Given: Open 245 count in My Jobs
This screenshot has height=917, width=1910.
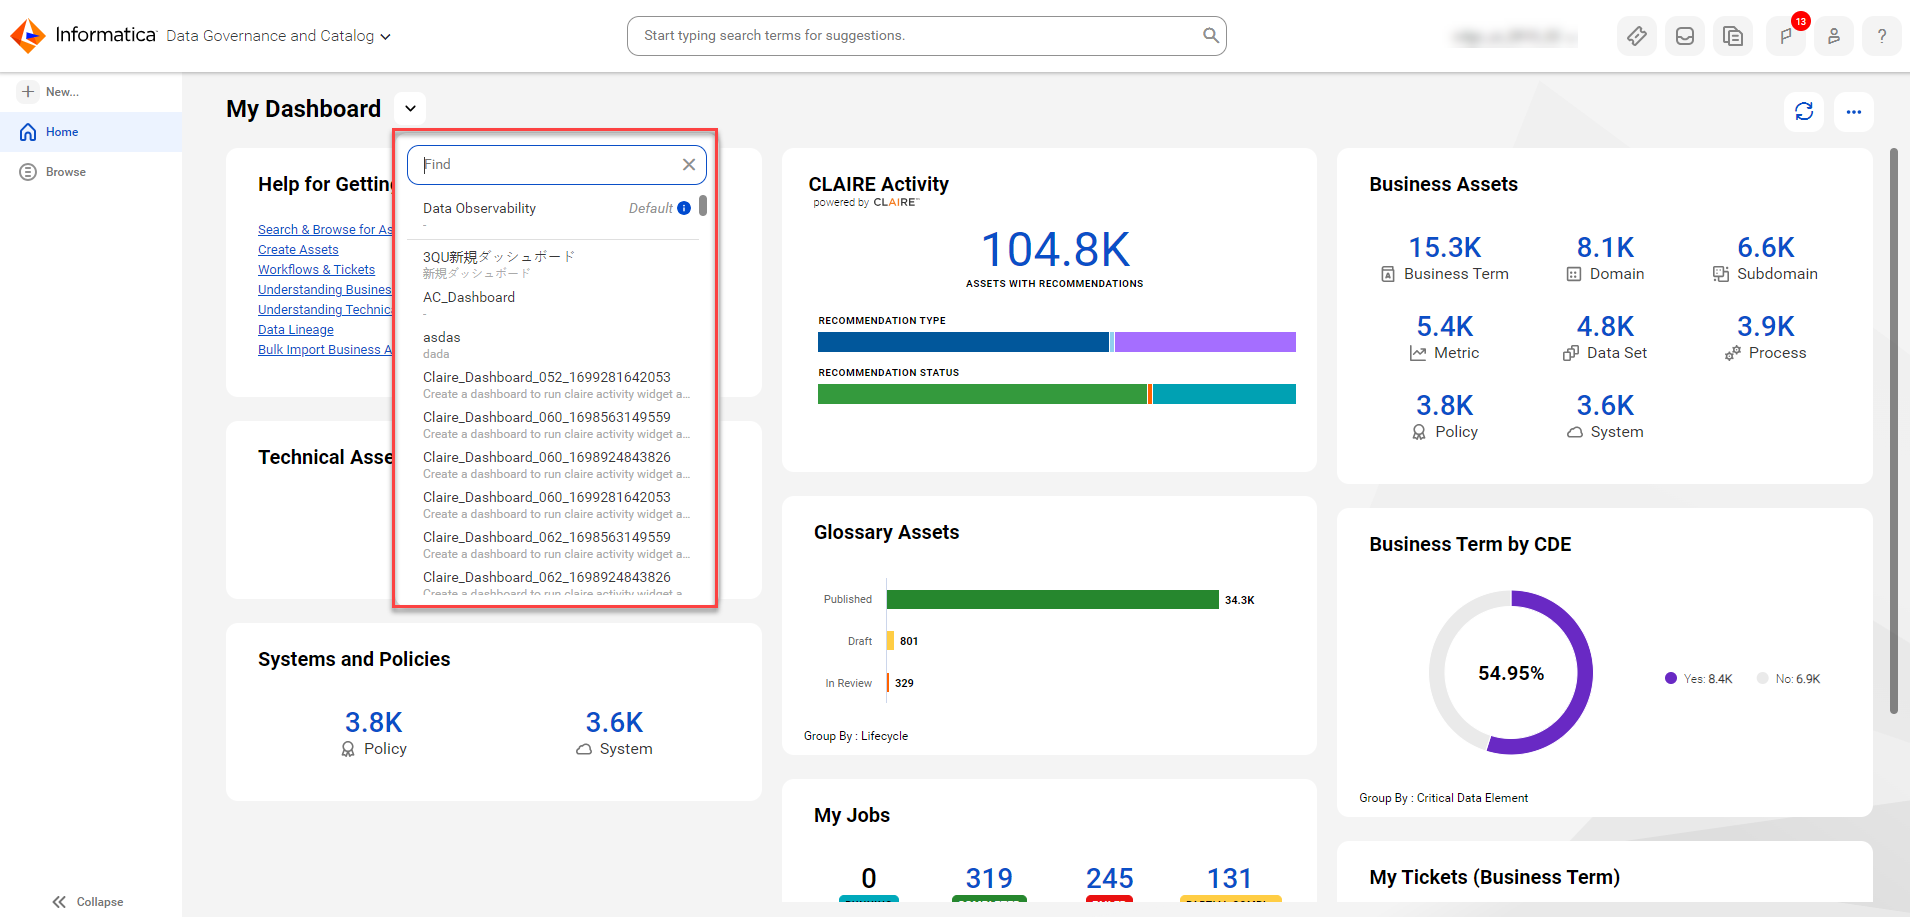Looking at the screenshot, I should pos(1109,878).
